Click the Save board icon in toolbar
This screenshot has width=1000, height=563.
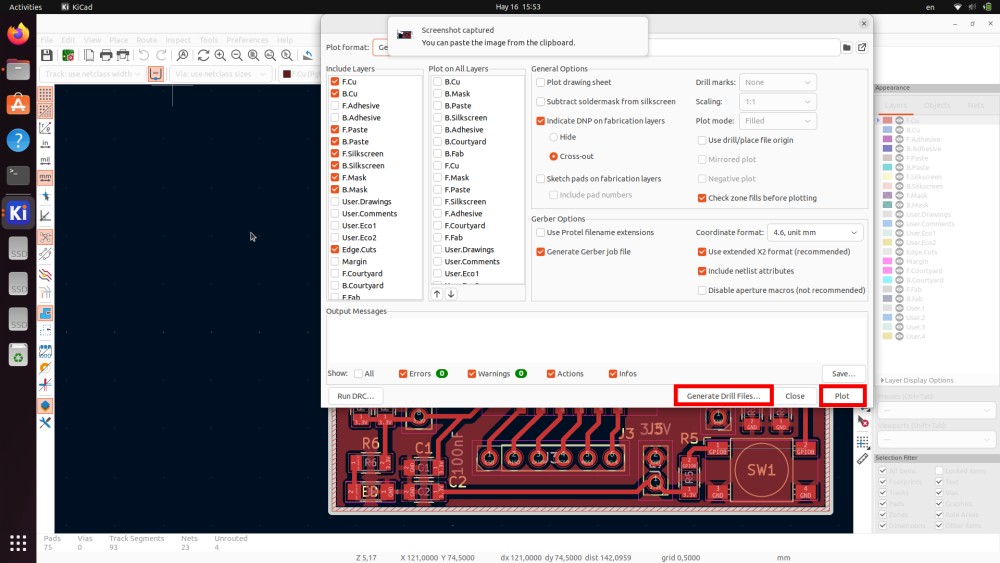(47, 55)
